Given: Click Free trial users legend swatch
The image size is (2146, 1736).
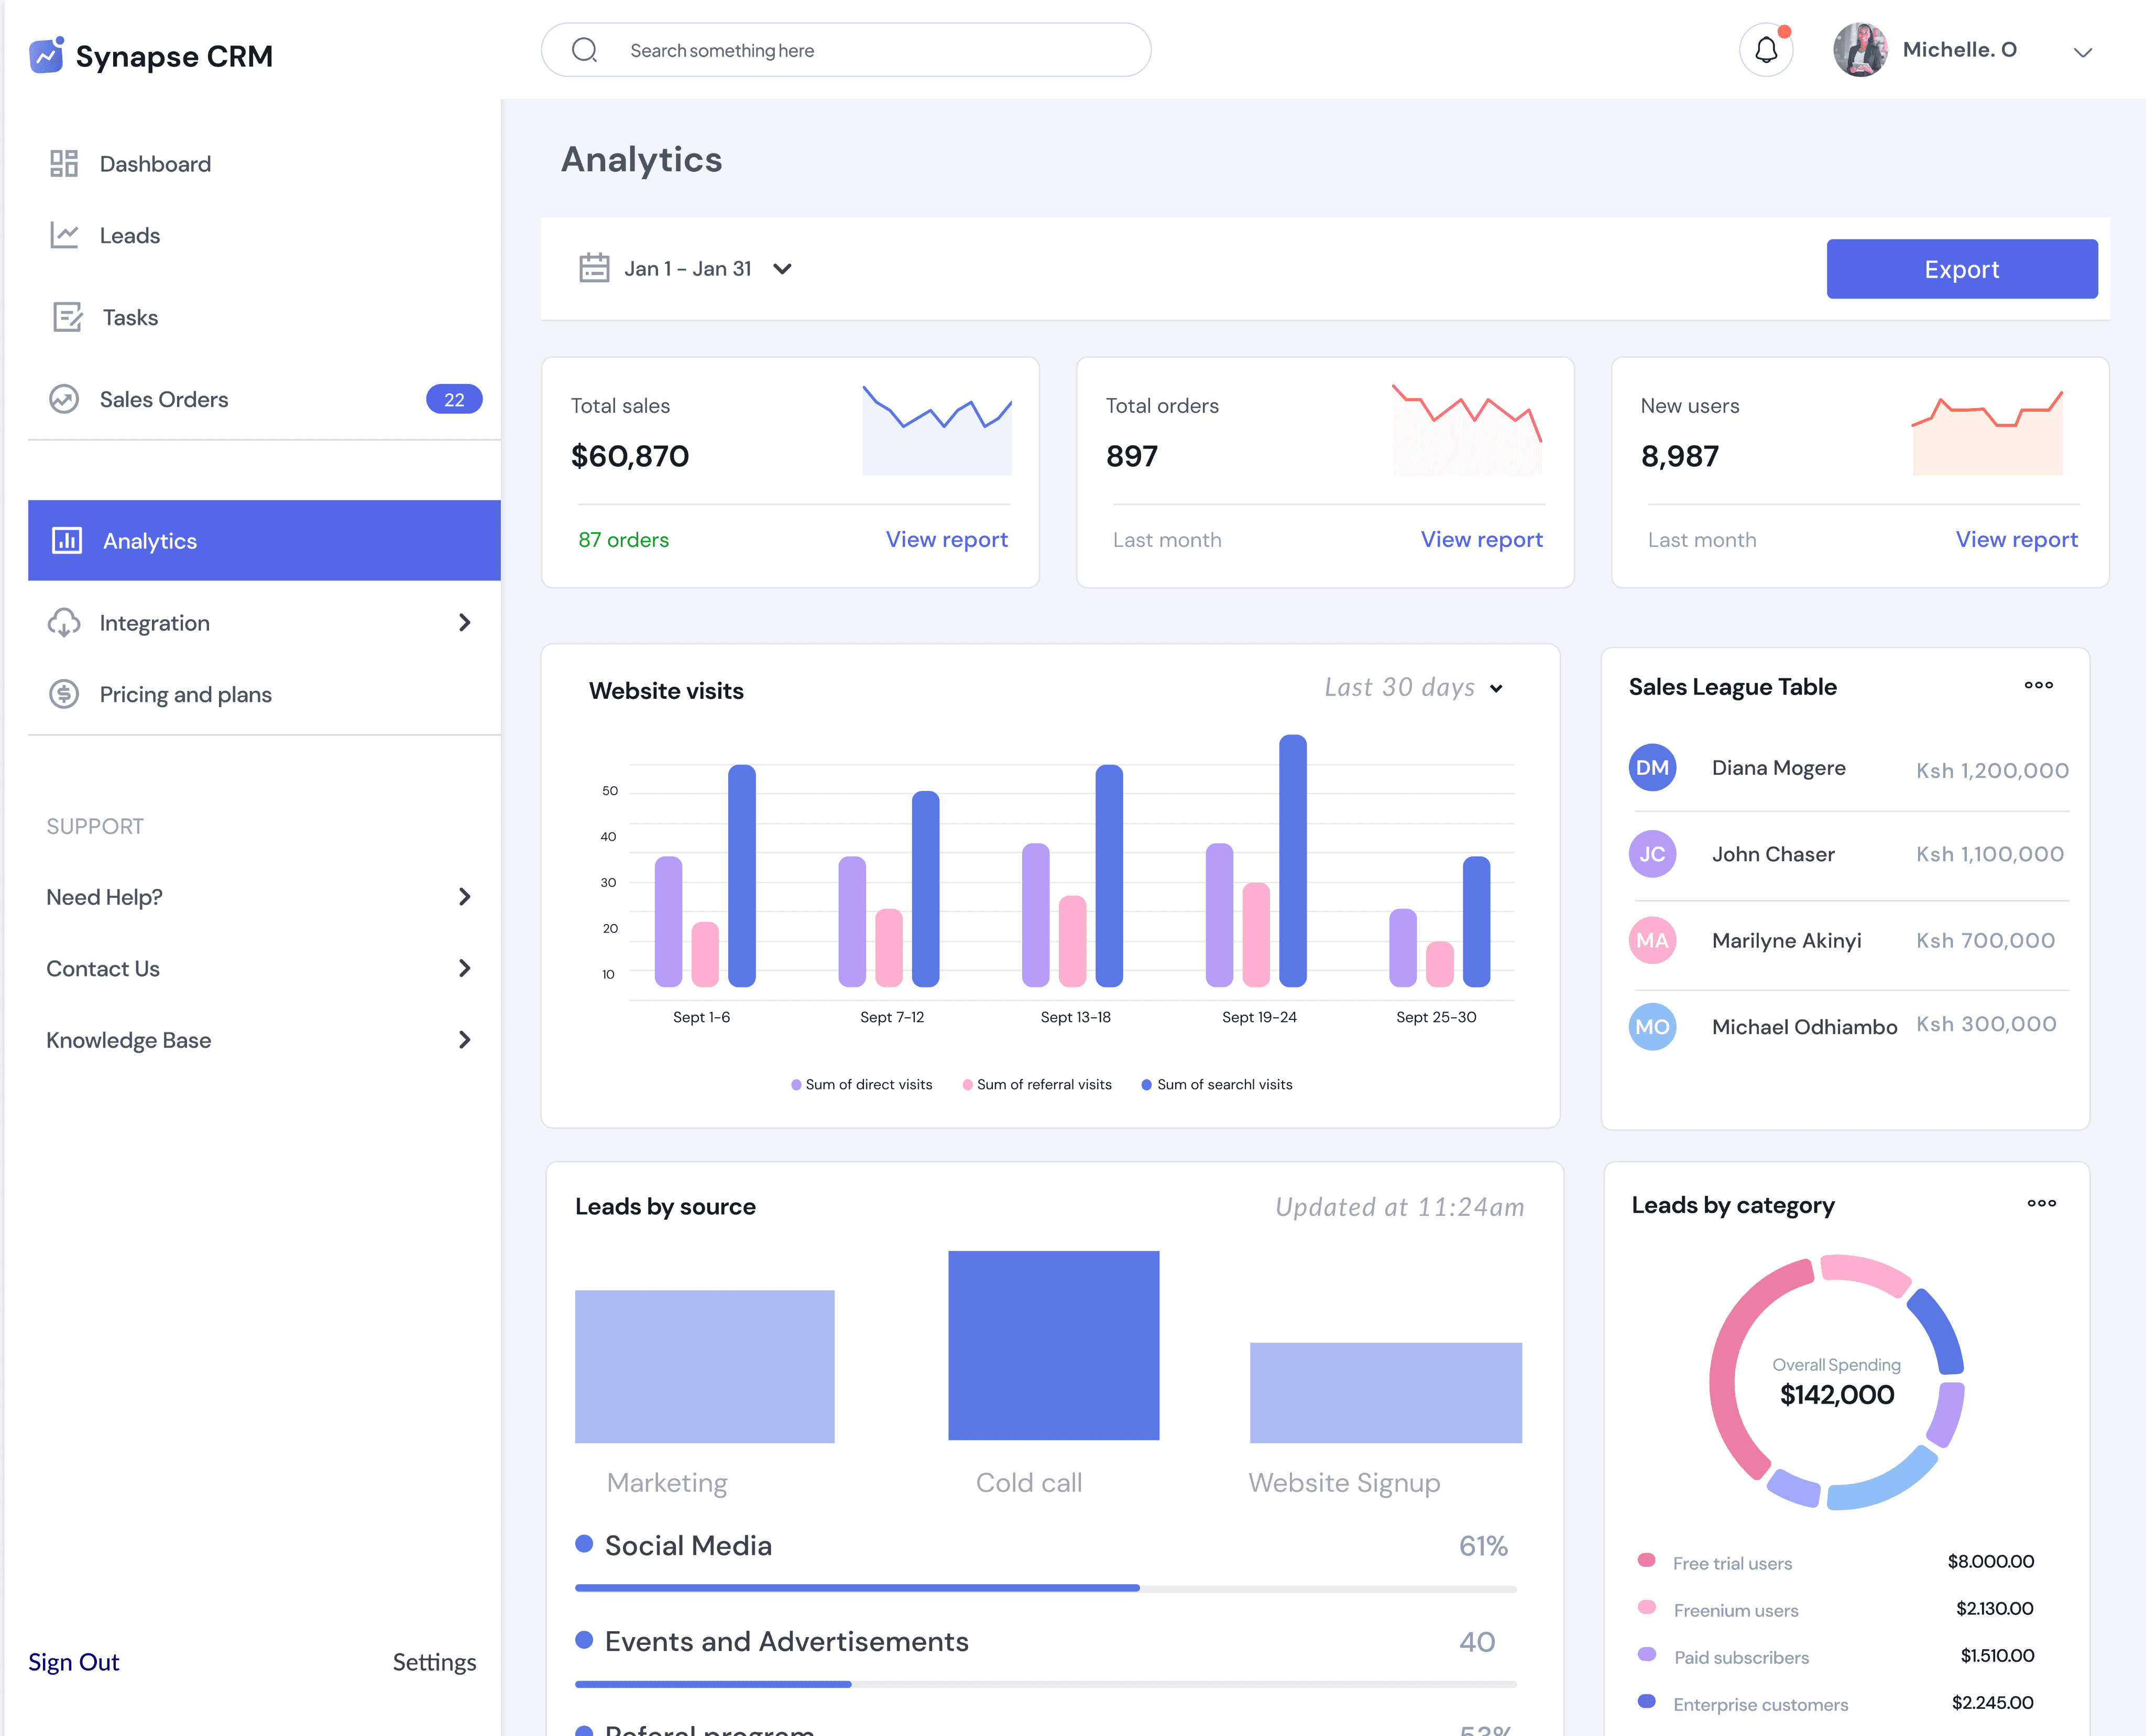Looking at the screenshot, I should (x=1647, y=1560).
